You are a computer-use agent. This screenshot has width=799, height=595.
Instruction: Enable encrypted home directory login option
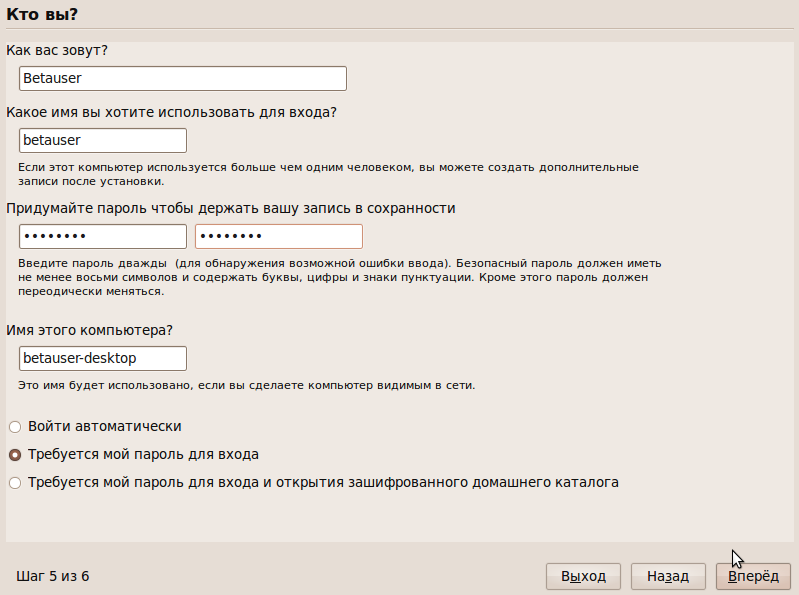click(313, 482)
